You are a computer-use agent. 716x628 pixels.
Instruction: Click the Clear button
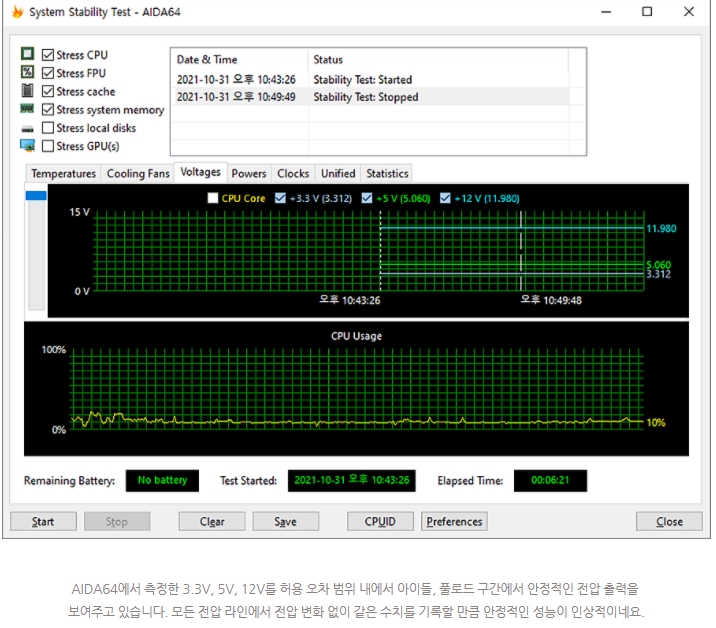tap(212, 521)
